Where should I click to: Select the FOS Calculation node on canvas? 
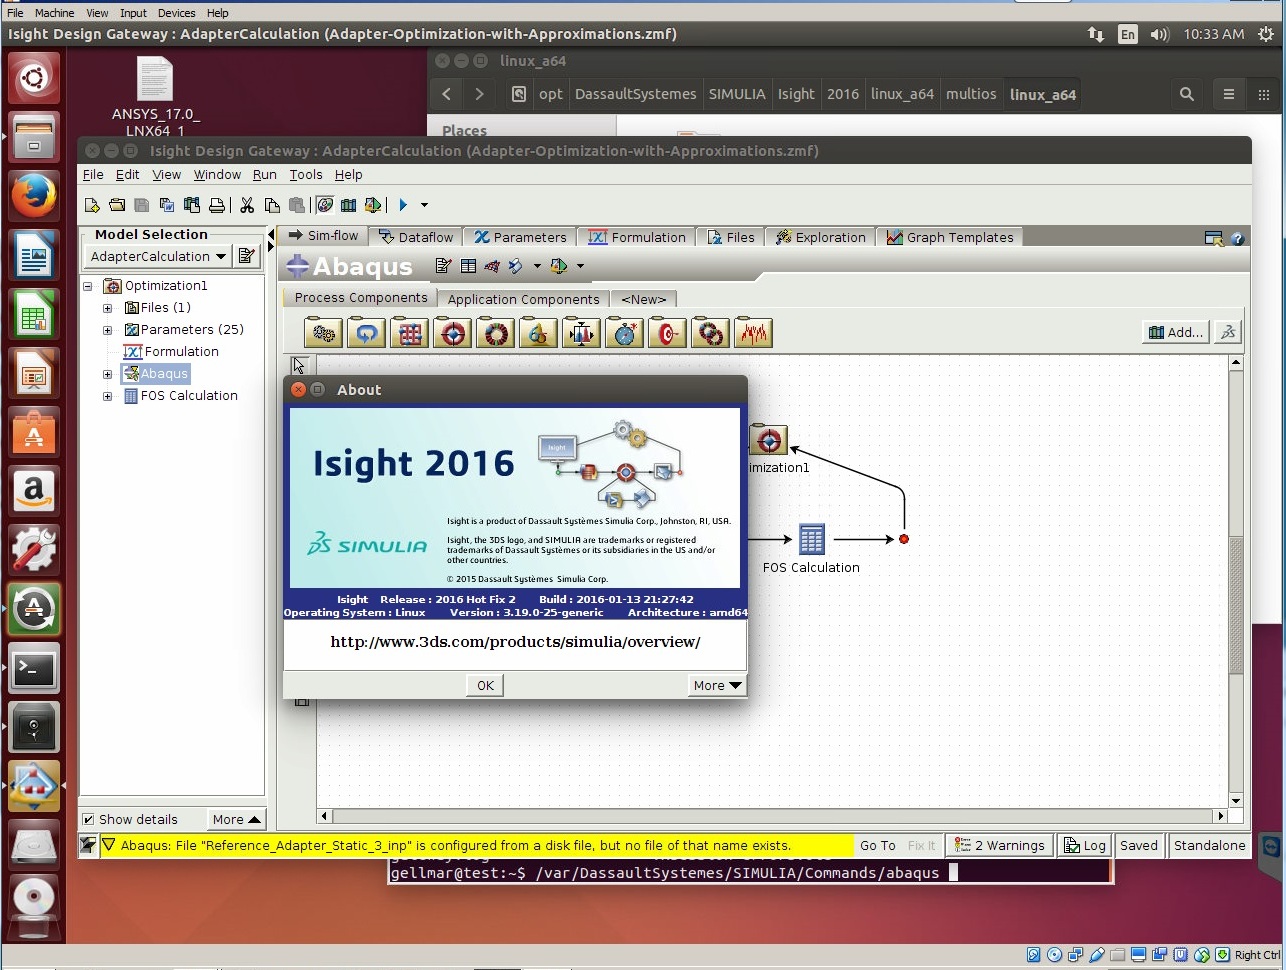811,540
